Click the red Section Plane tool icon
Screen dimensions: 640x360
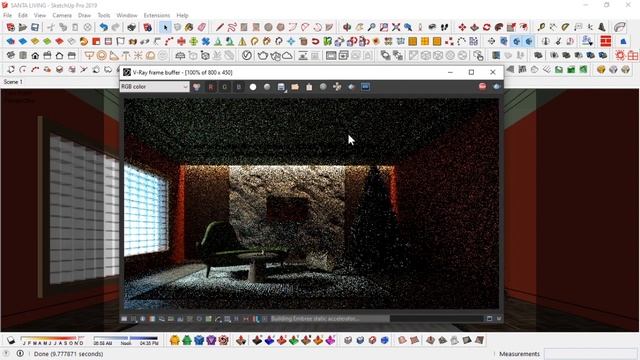point(606,41)
